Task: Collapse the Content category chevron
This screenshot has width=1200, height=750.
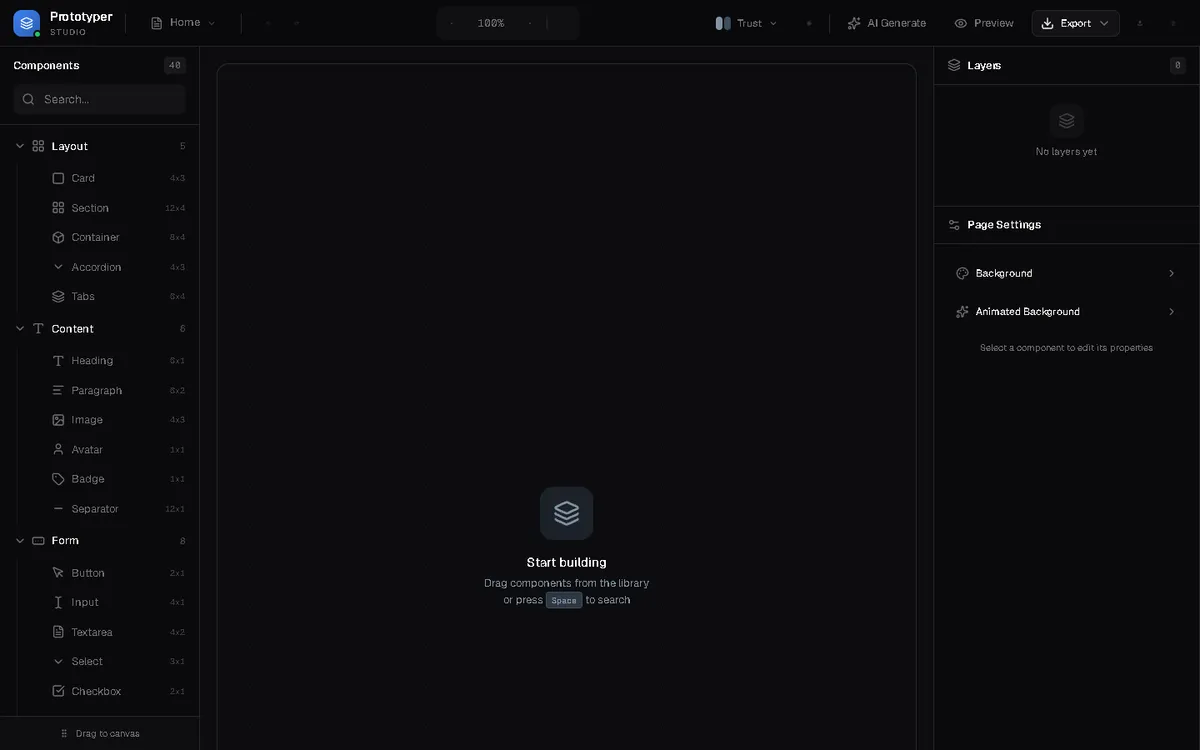Action: point(20,329)
